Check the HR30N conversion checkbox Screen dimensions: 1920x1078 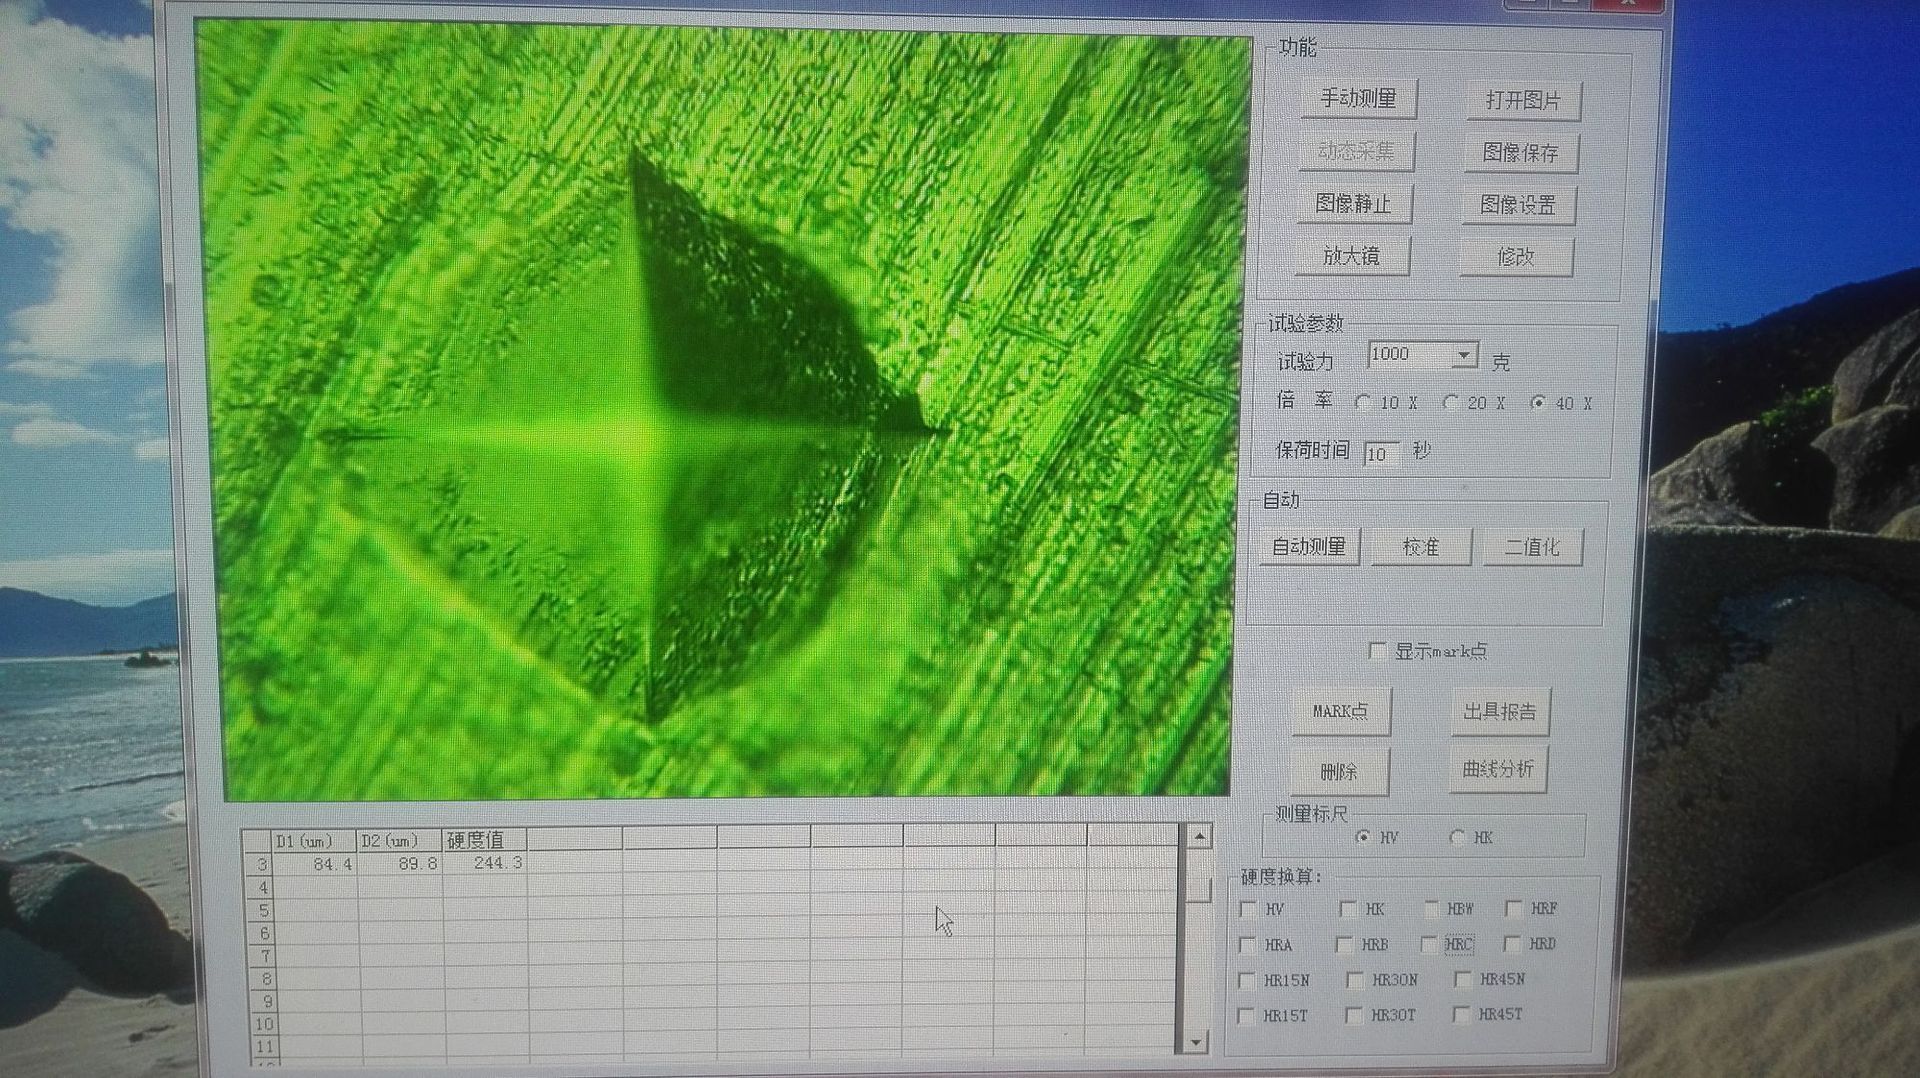1354,980
